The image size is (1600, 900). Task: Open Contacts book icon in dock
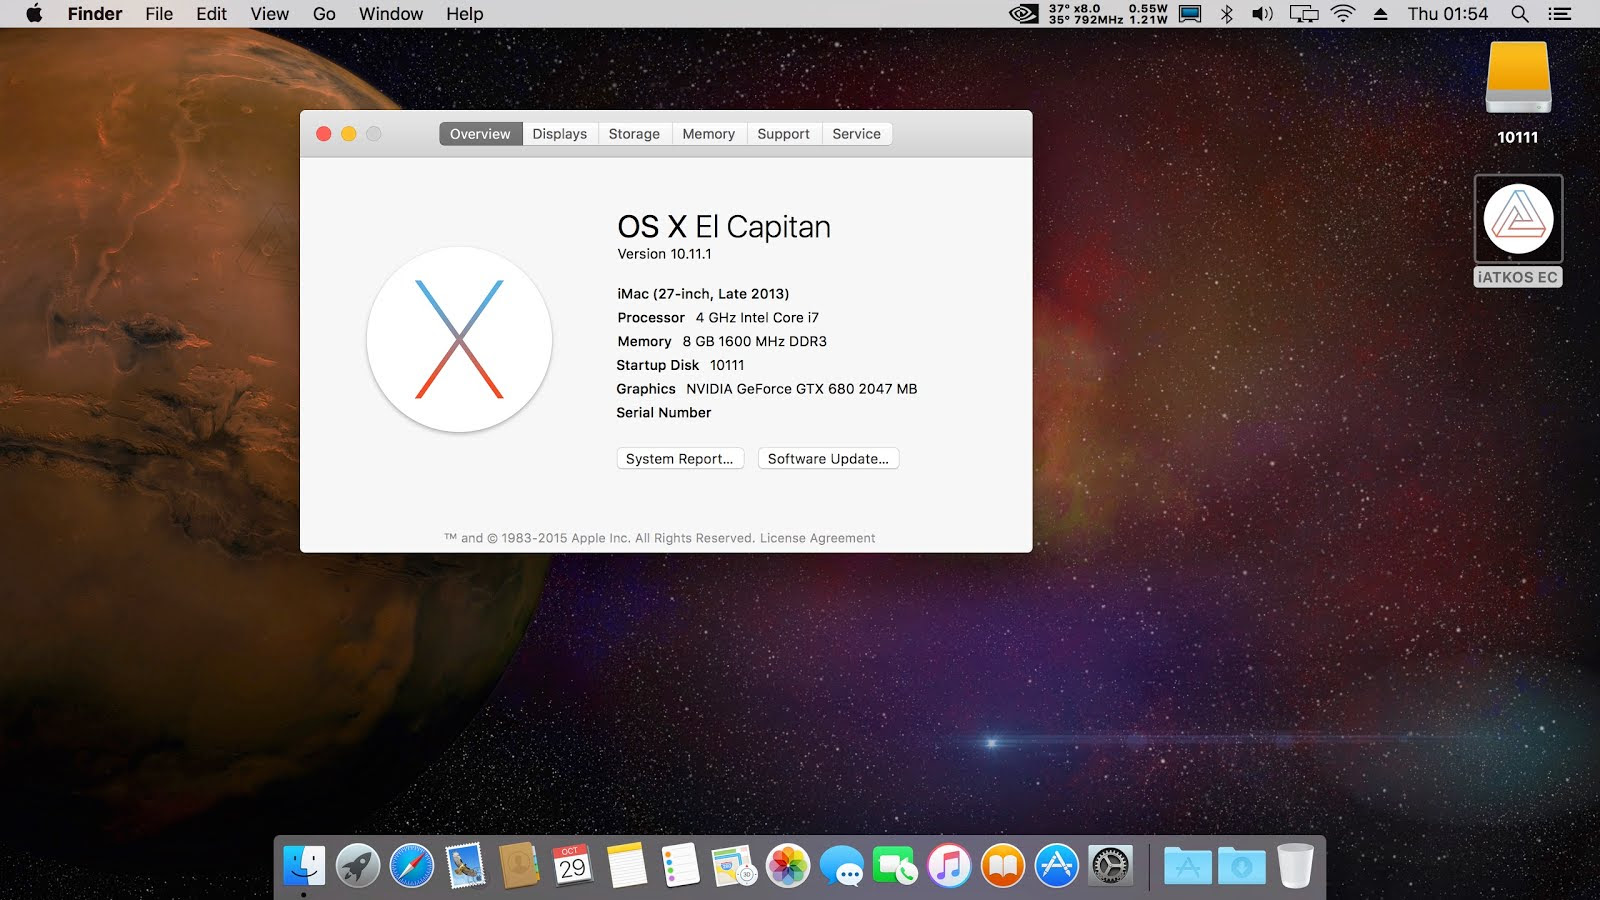pyautogui.click(x=519, y=866)
